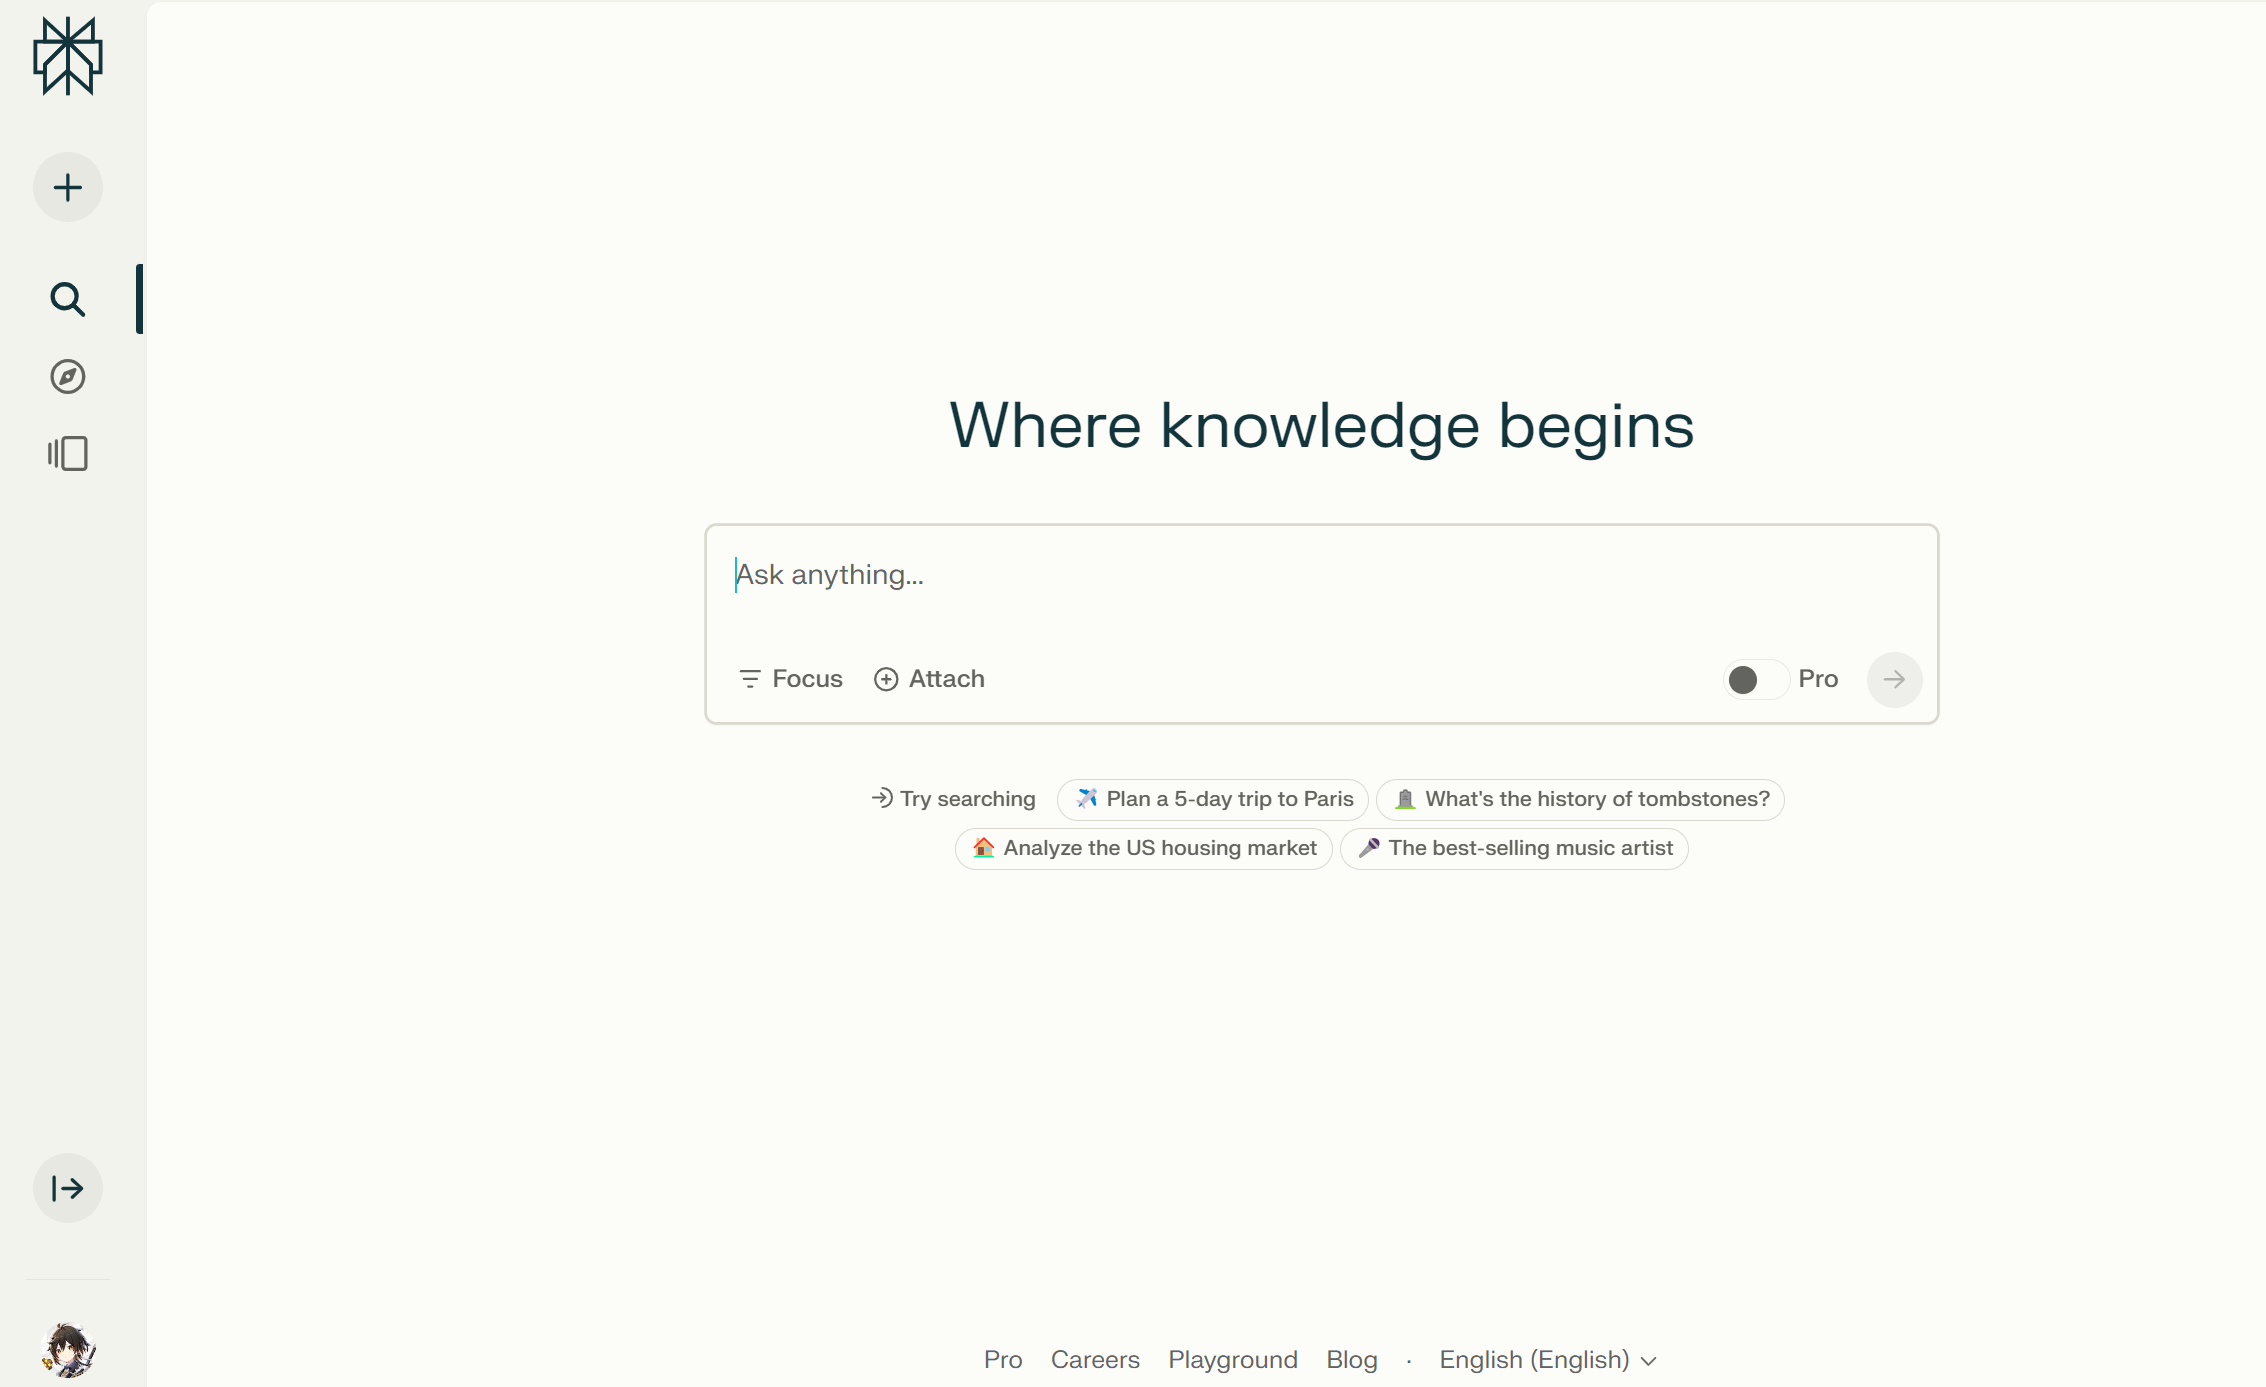Click the attach file plus icon

tap(885, 678)
